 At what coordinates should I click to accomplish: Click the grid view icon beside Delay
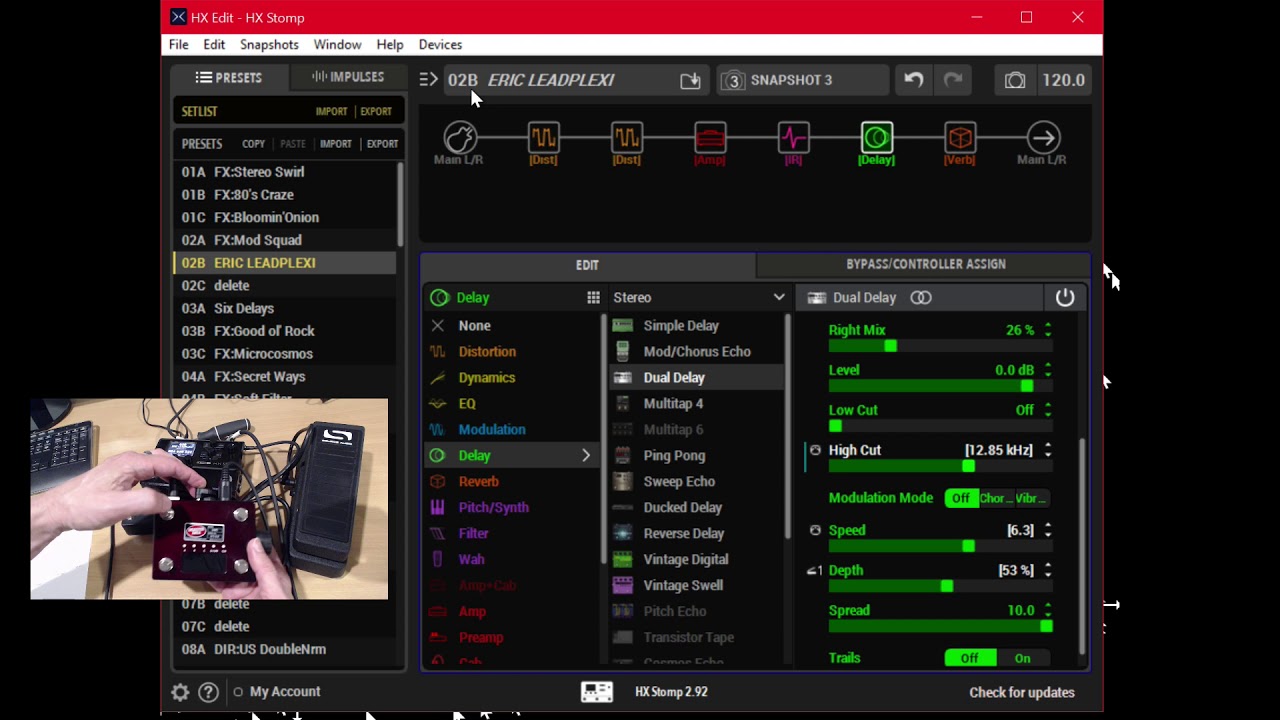pyautogui.click(x=593, y=297)
